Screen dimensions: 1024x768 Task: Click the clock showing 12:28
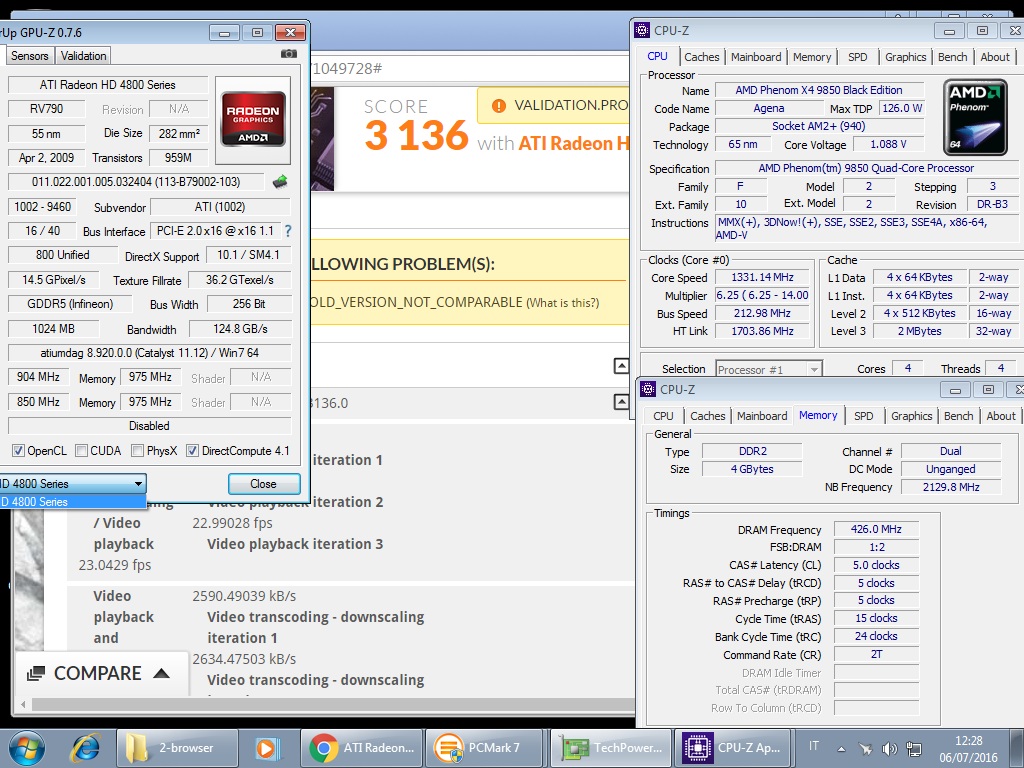tap(968, 741)
